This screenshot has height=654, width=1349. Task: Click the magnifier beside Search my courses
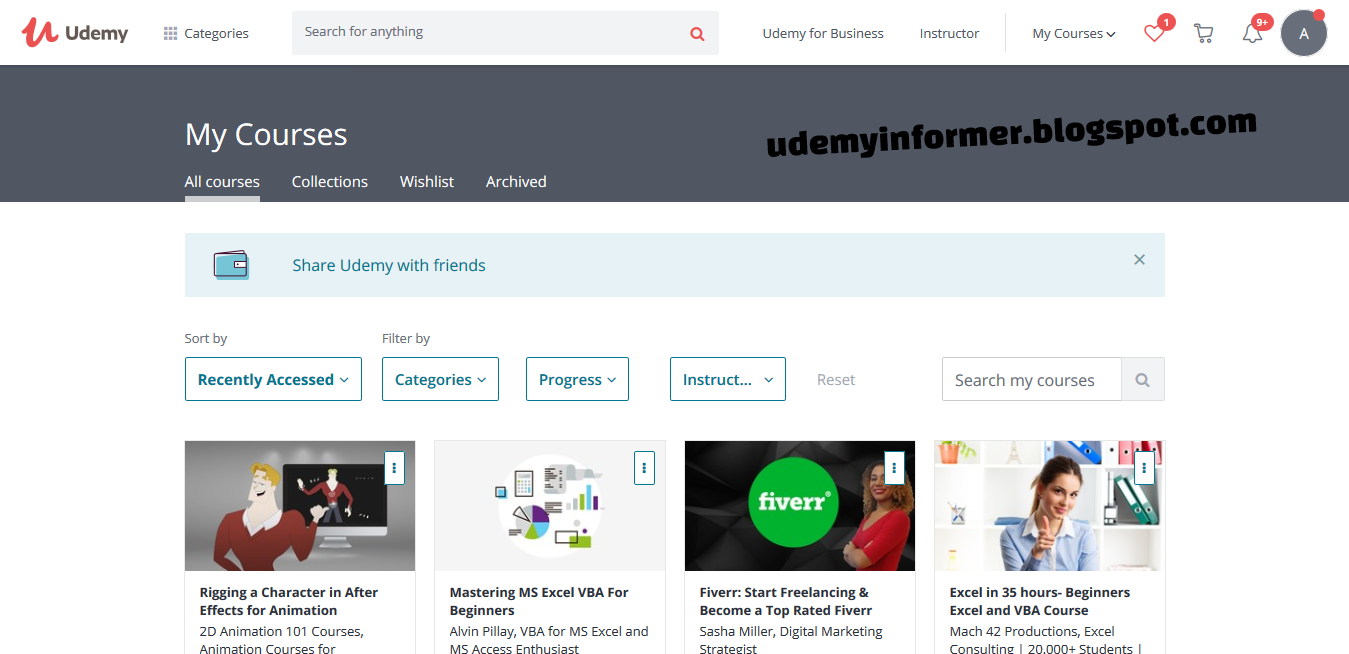click(1142, 379)
